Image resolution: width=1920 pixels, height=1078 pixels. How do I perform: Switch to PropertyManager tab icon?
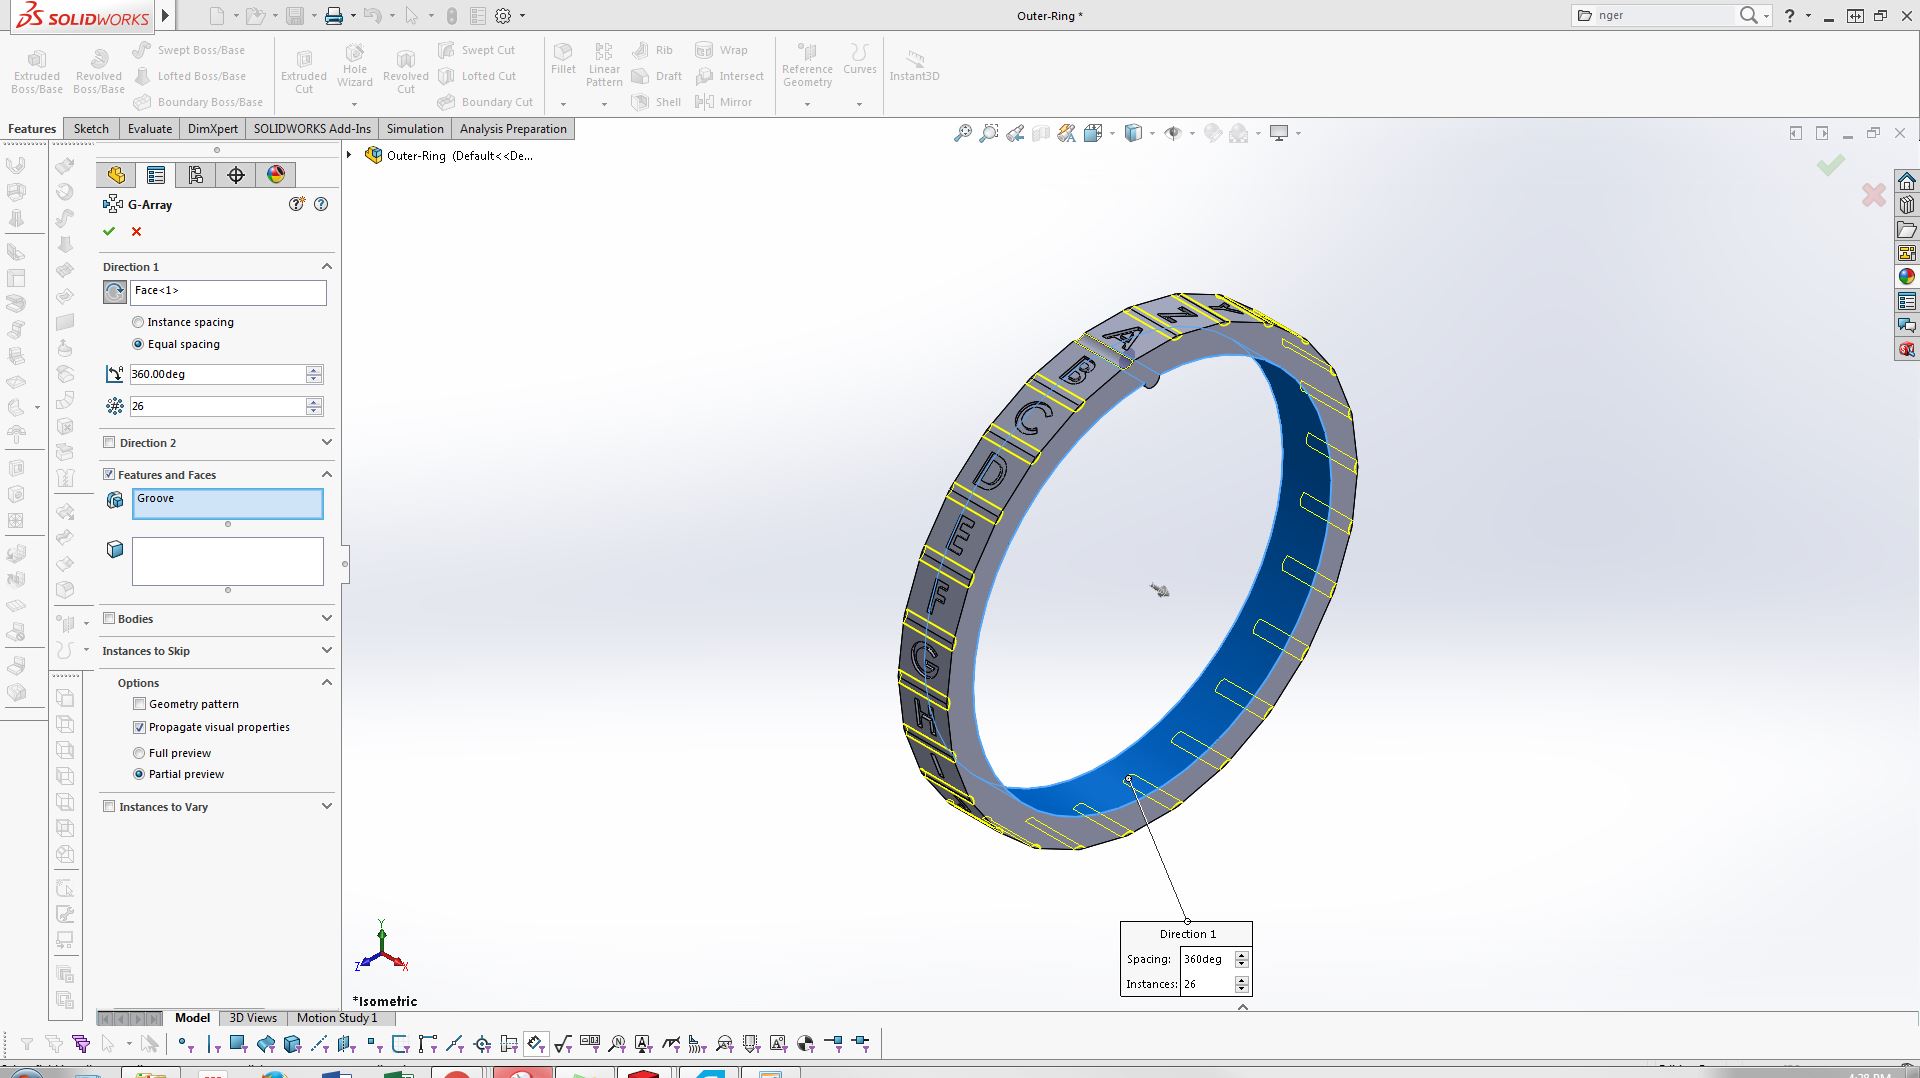(156, 175)
